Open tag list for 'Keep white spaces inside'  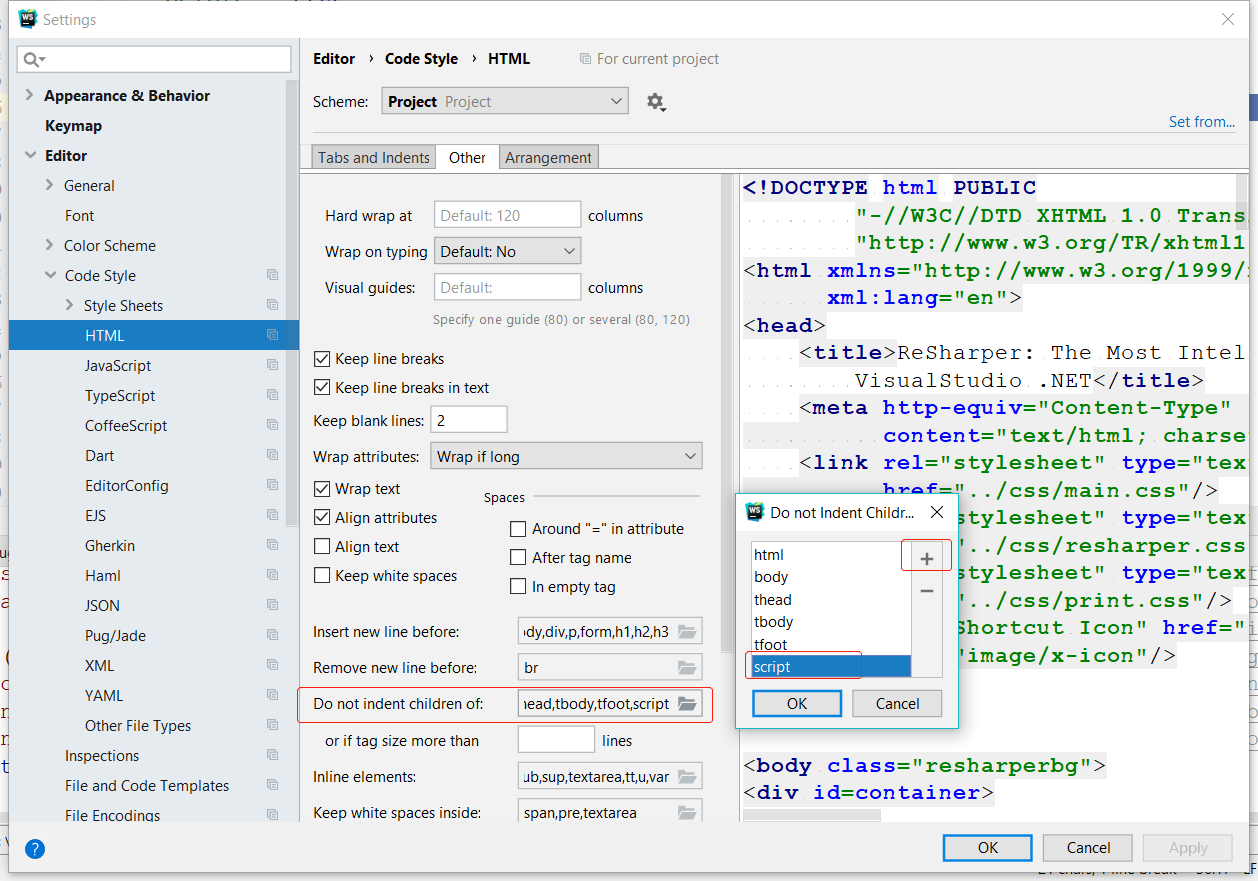tap(688, 812)
